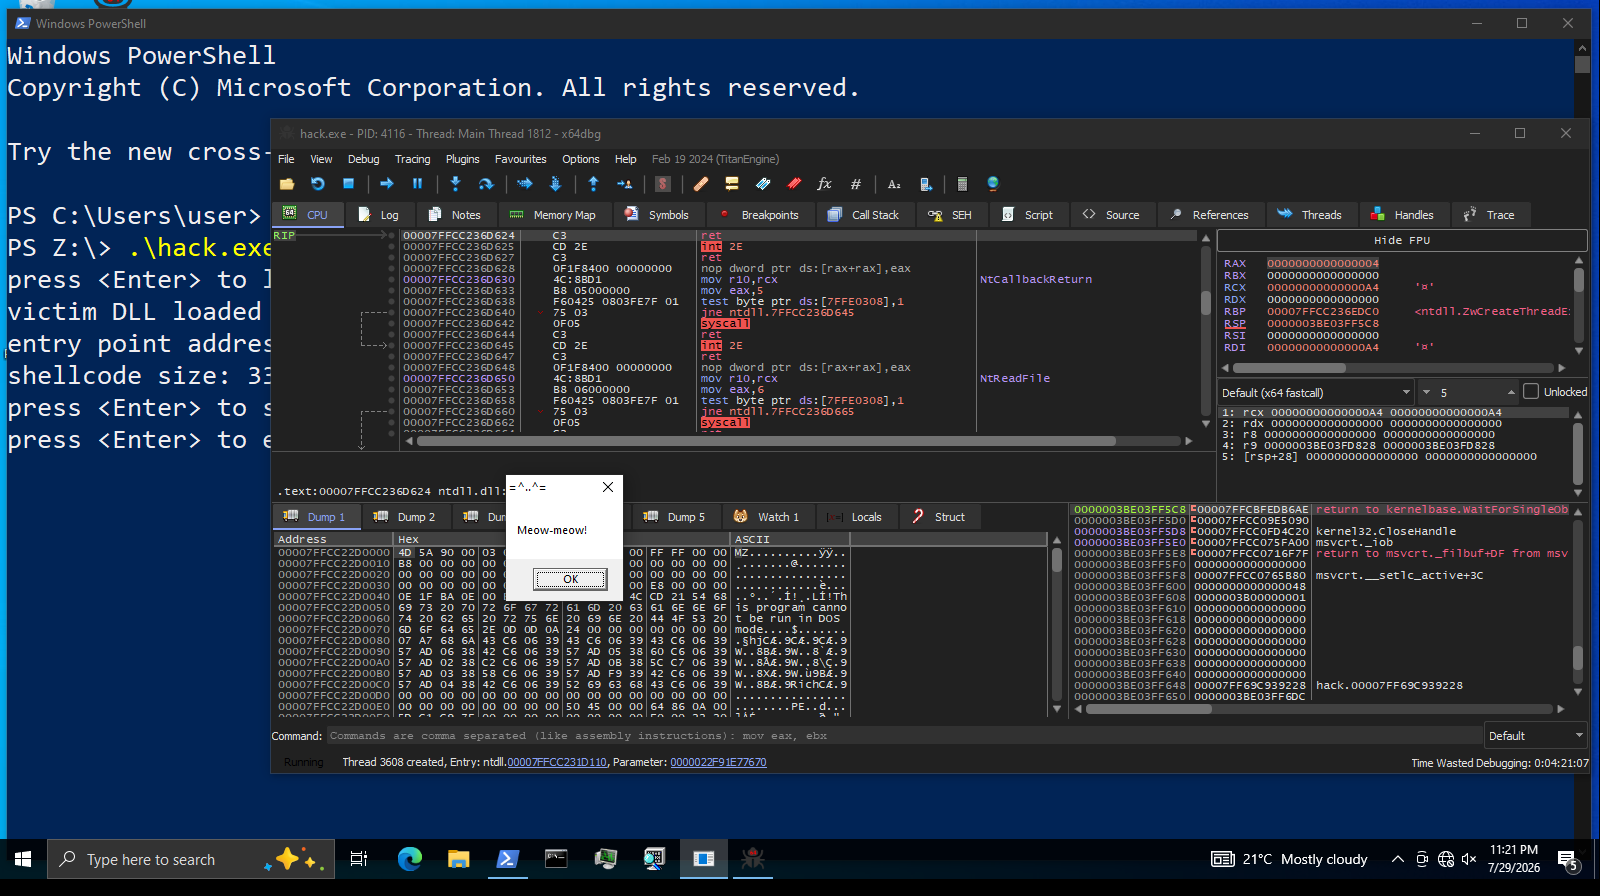Open Scylla with the red S icon
Image resolution: width=1600 pixels, height=896 pixels.
(x=662, y=184)
